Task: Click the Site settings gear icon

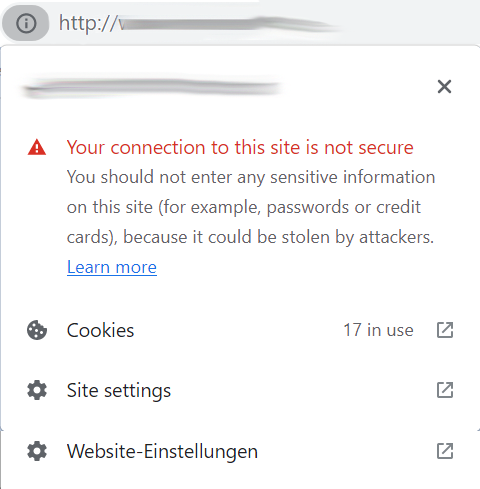Action: (37, 390)
